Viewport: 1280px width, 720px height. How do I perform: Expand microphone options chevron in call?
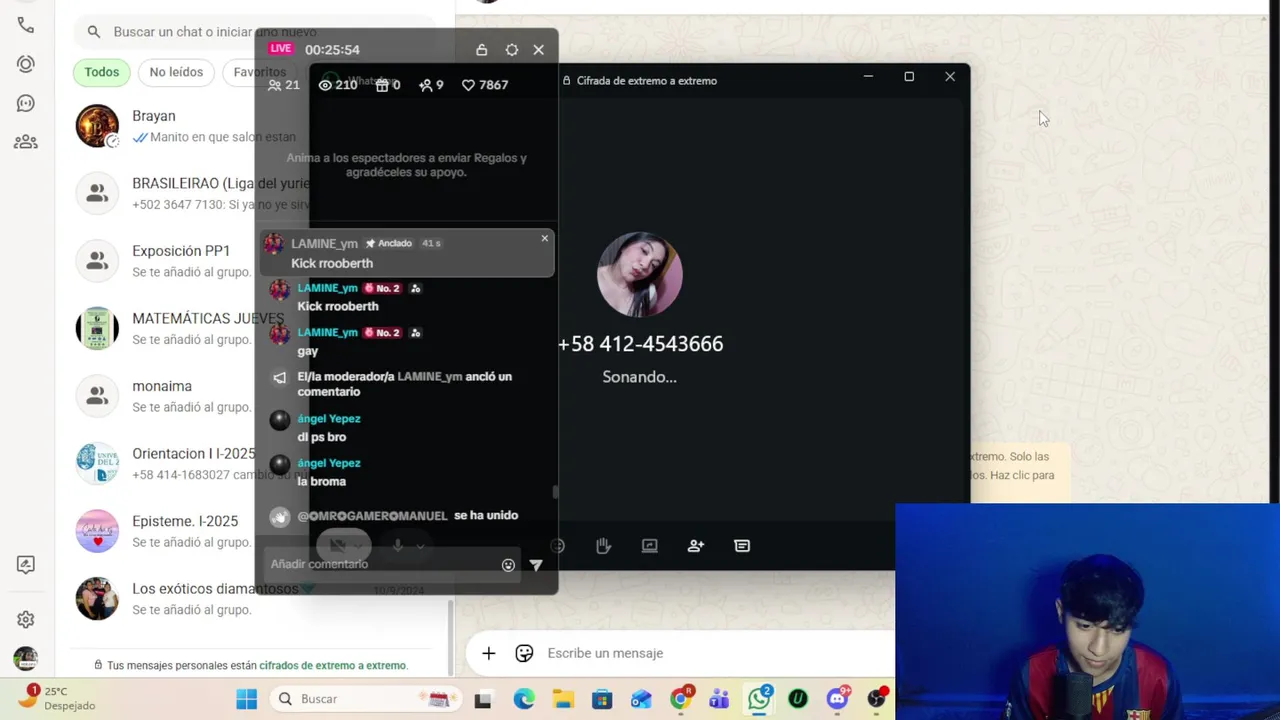click(x=420, y=546)
